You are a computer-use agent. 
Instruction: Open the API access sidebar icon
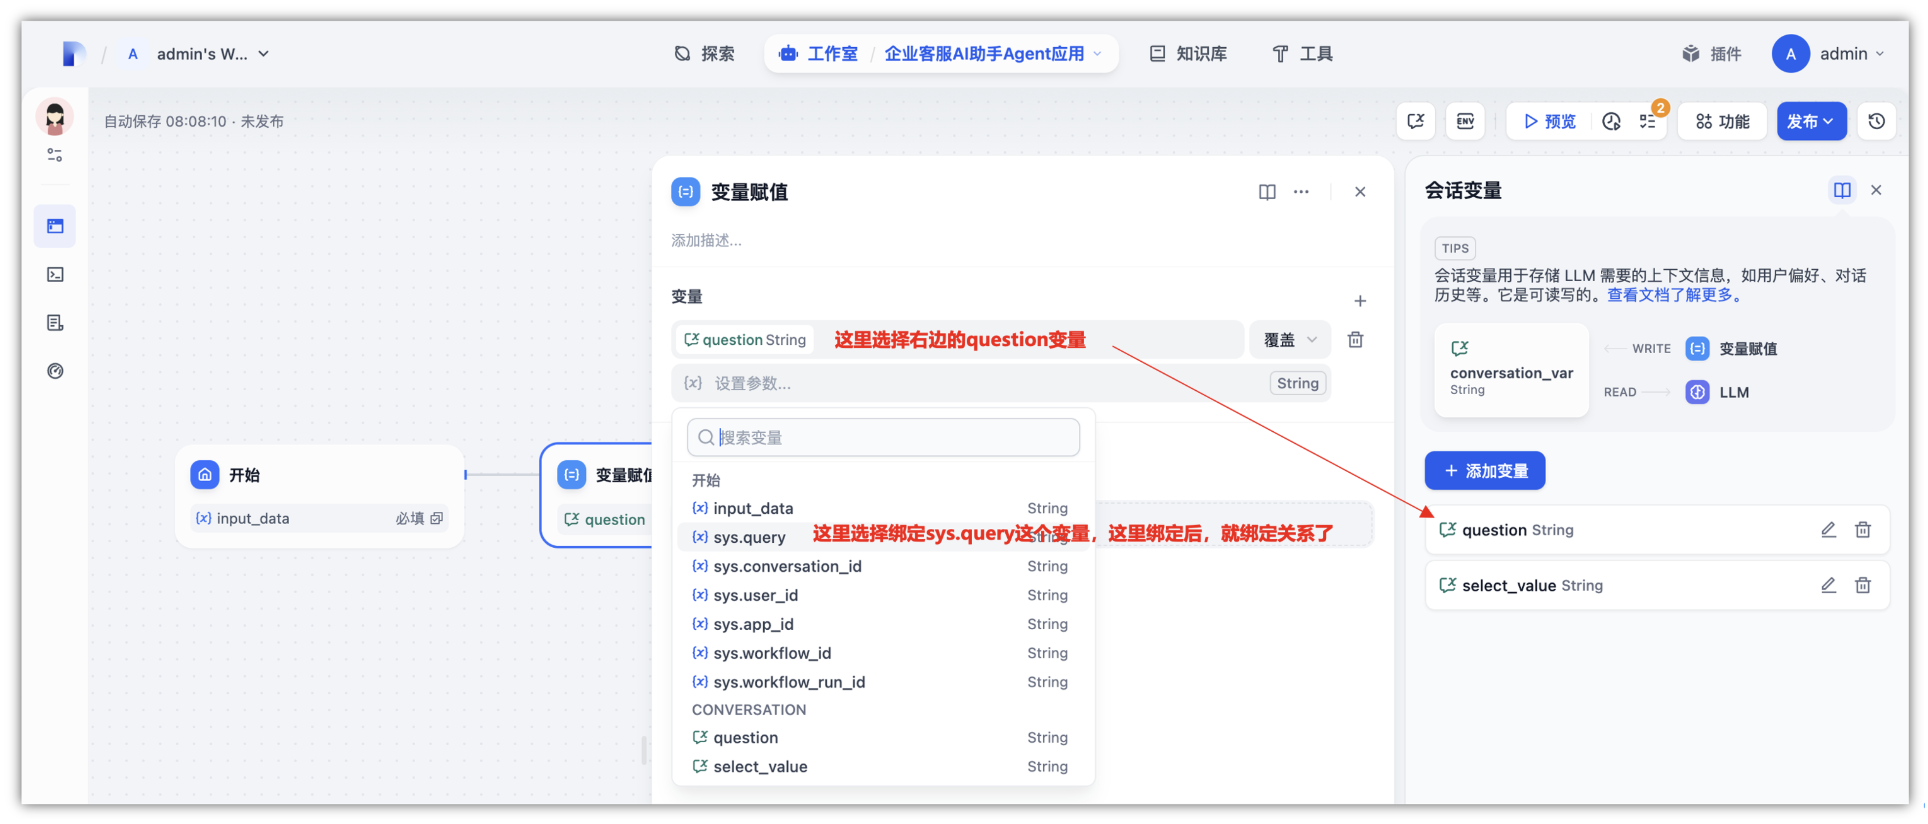tap(55, 274)
